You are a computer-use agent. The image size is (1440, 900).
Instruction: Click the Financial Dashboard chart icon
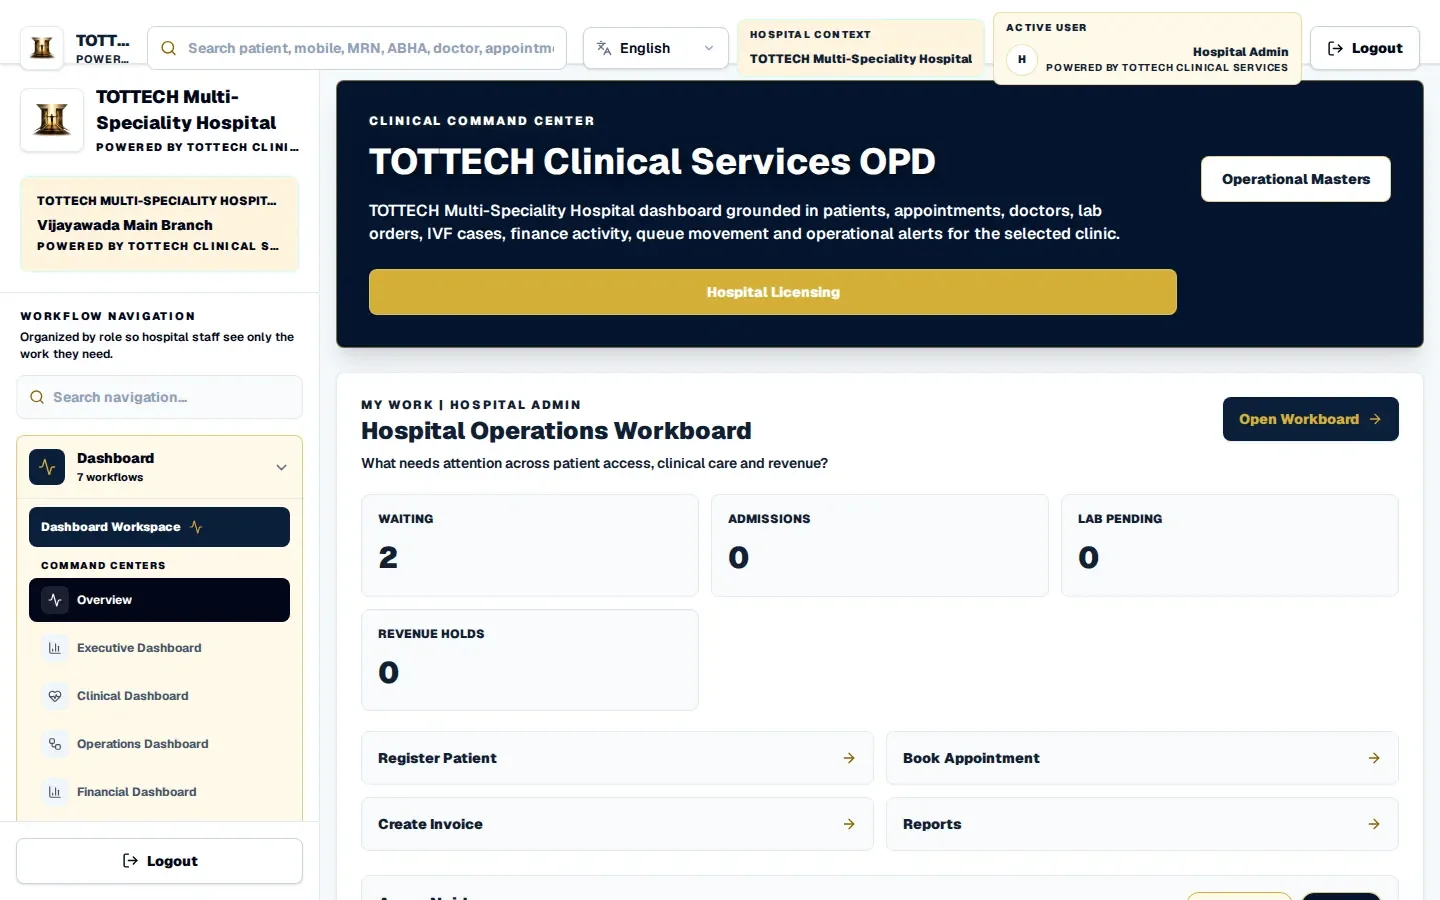point(55,792)
